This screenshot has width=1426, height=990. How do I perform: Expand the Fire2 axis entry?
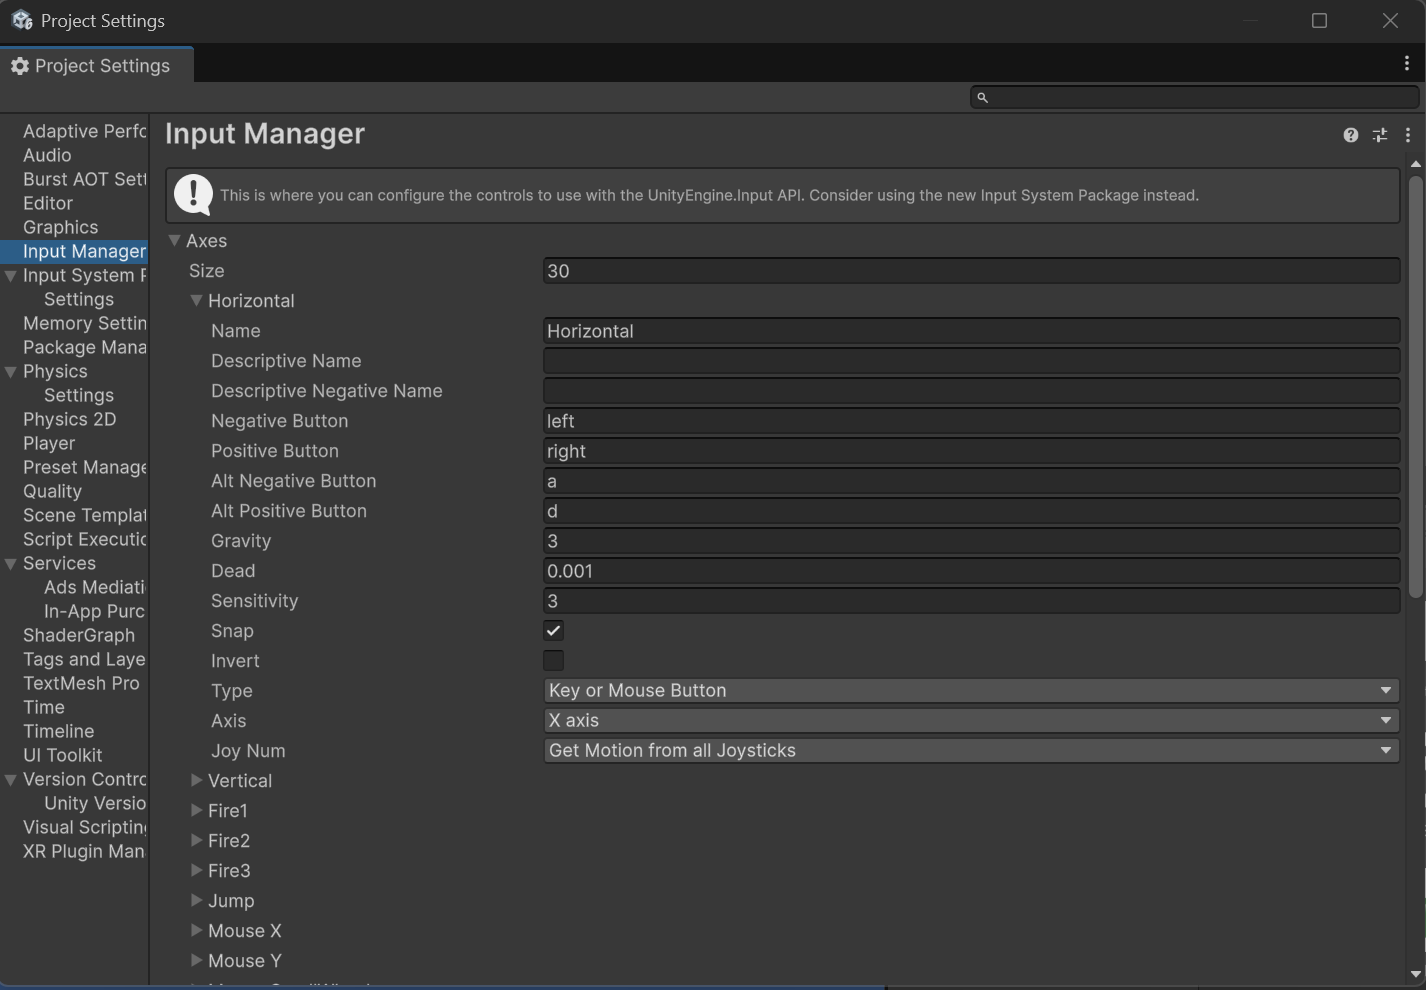[196, 841]
